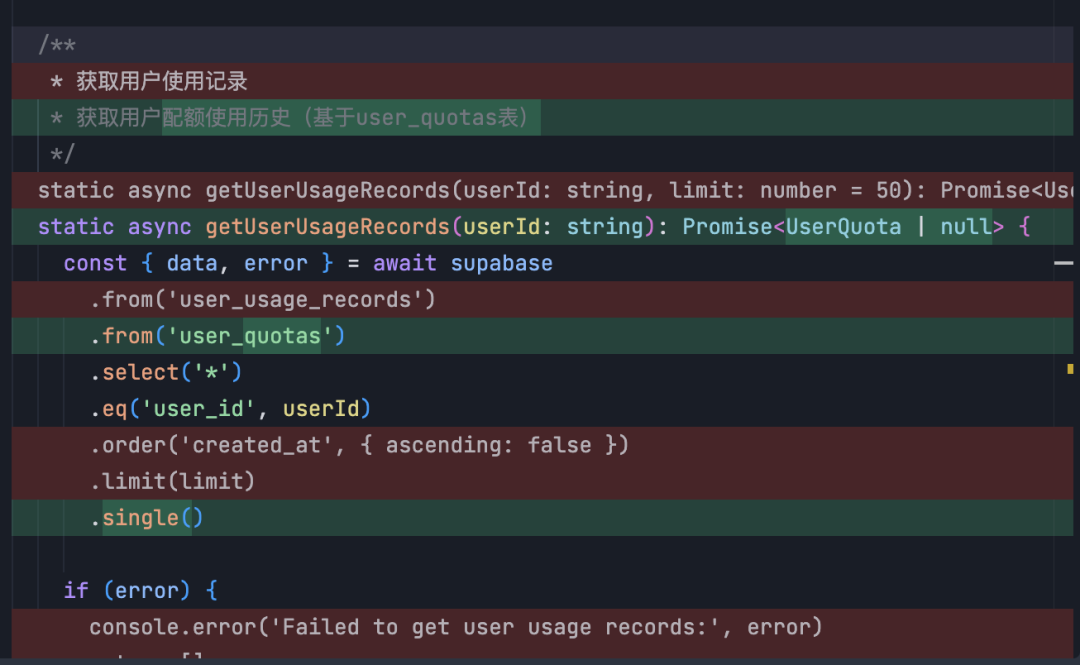This screenshot has height=665, width=1080.
Task: Click the yellow marker in the scrollbar gutter
Action: (x=1070, y=369)
